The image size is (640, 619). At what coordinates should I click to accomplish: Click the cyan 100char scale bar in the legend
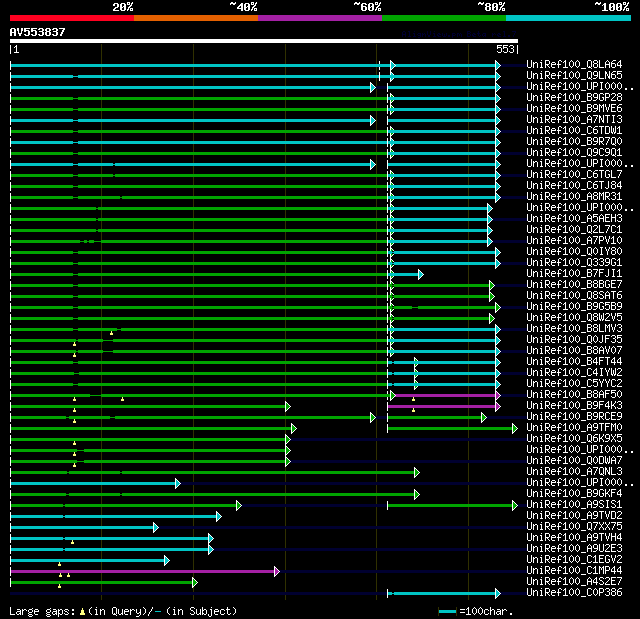pos(447,611)
